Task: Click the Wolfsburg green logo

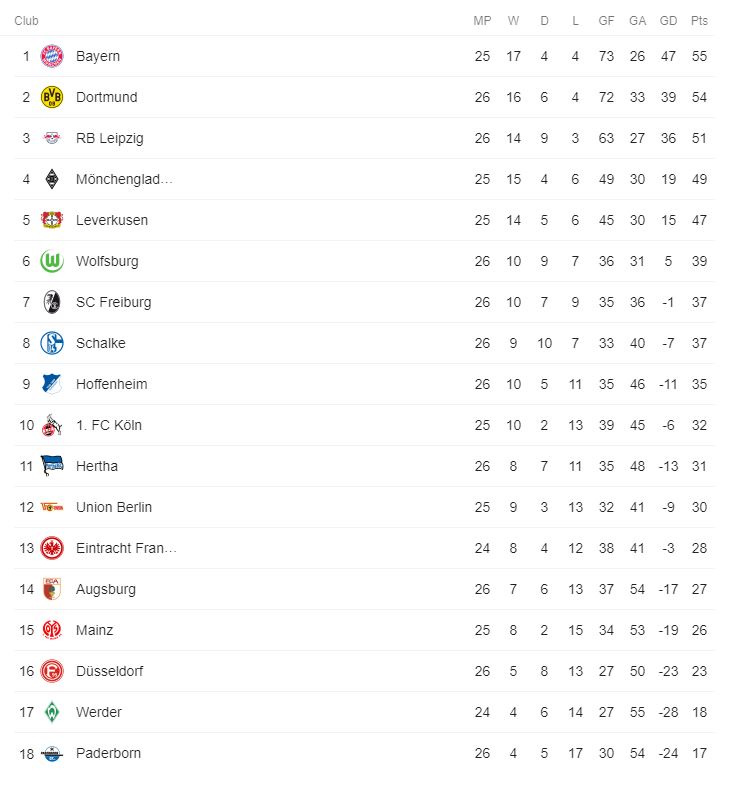Action: [51, 261]
